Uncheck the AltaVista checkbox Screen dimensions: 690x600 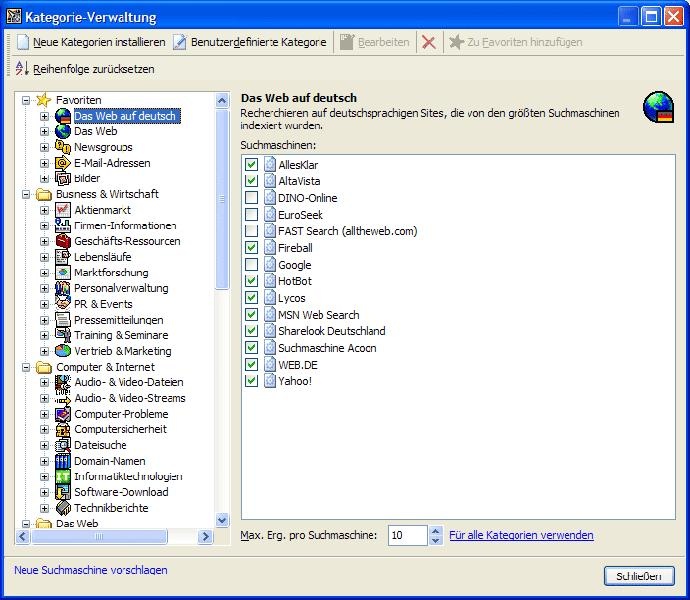(x=251, y=181)
